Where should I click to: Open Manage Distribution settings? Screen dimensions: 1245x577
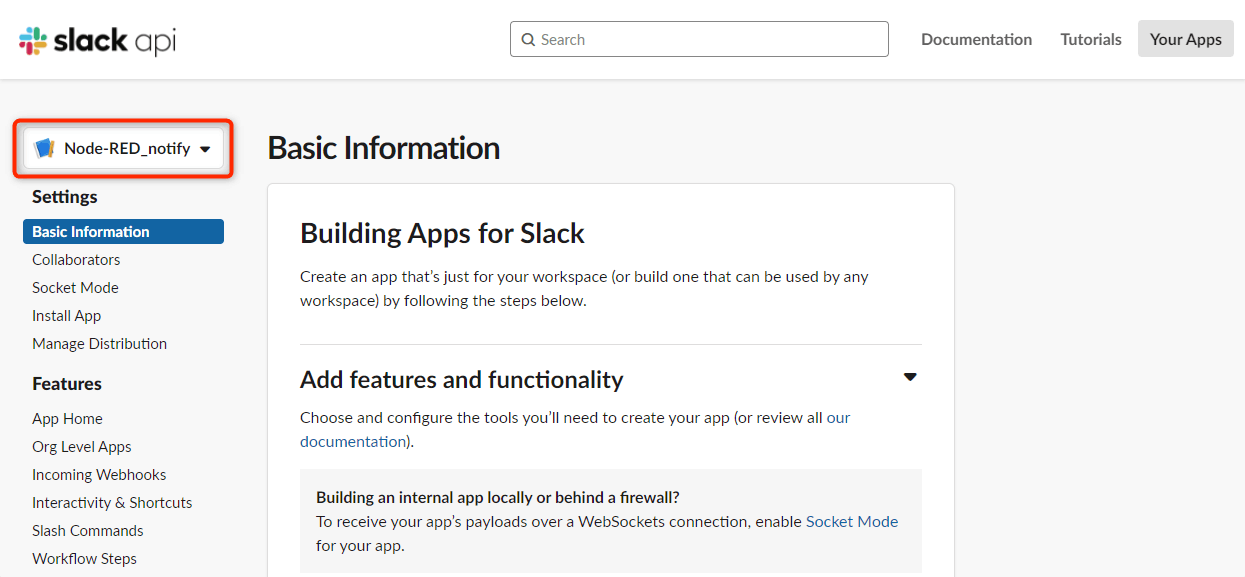(99, 343)
